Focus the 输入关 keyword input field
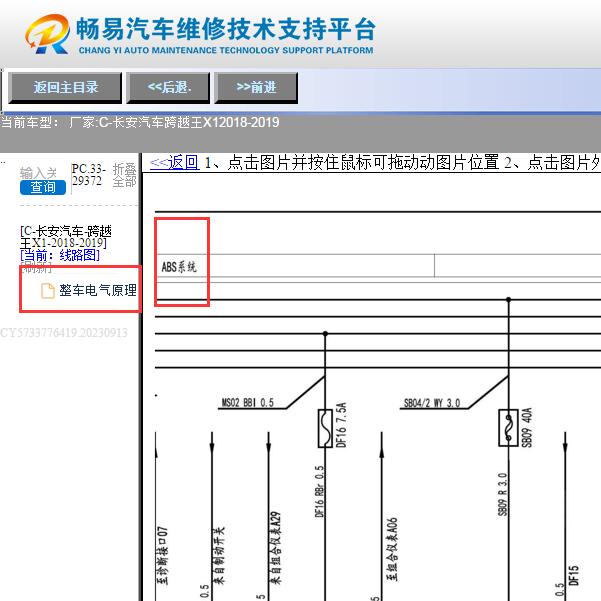 [x=39, y=173]
